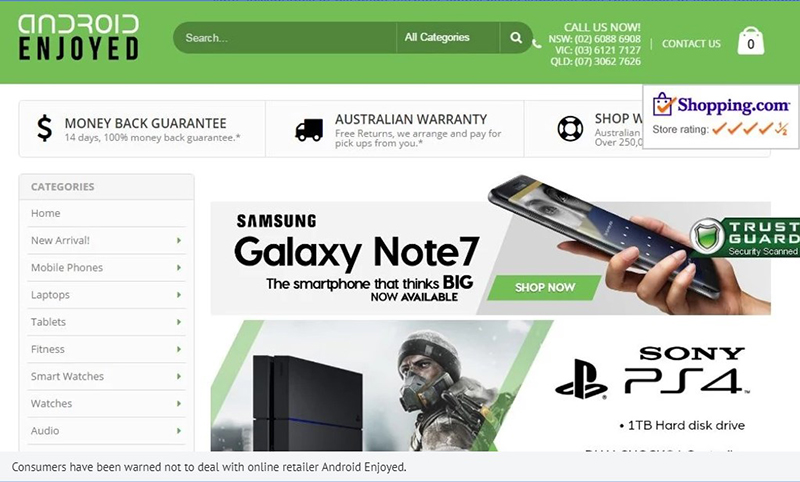Open the Sony PS4 promotional banner
Screen dimensions: 800x482
point(491,386)
